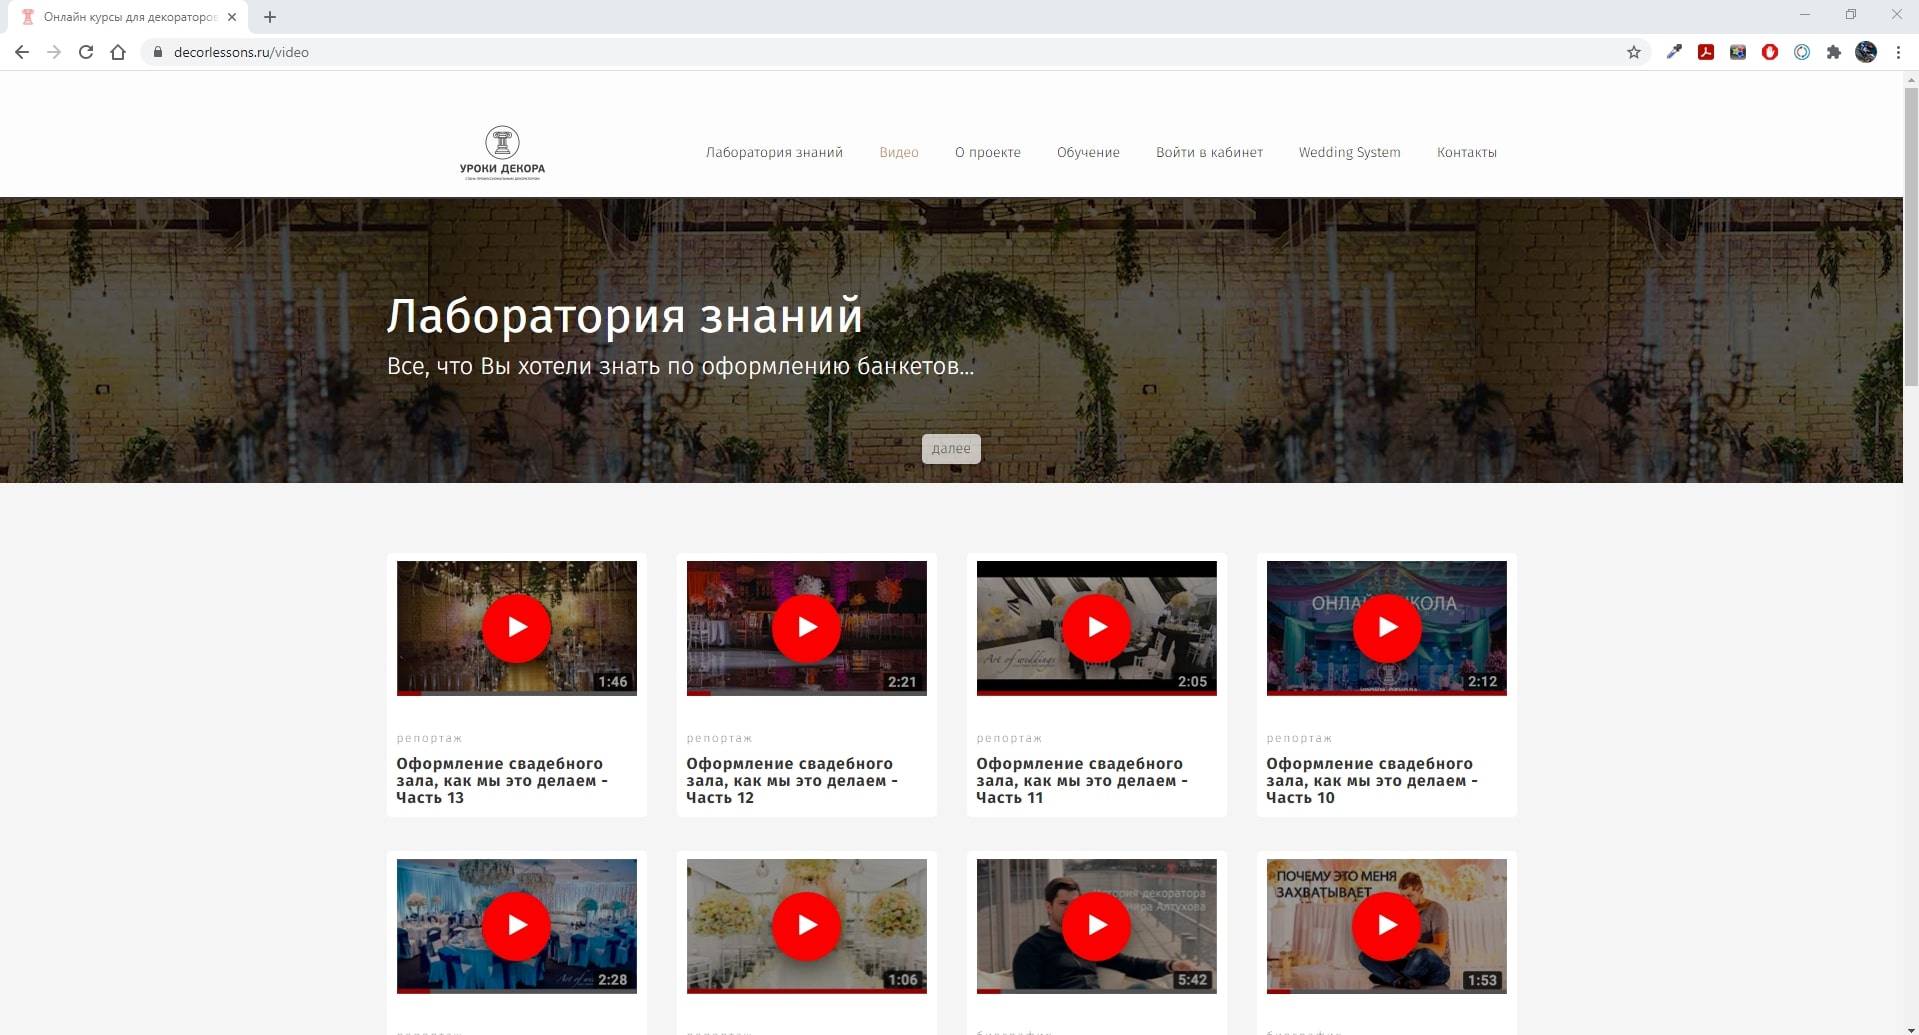Select the Видео menu item
1919x1035 pixels.
899,152
